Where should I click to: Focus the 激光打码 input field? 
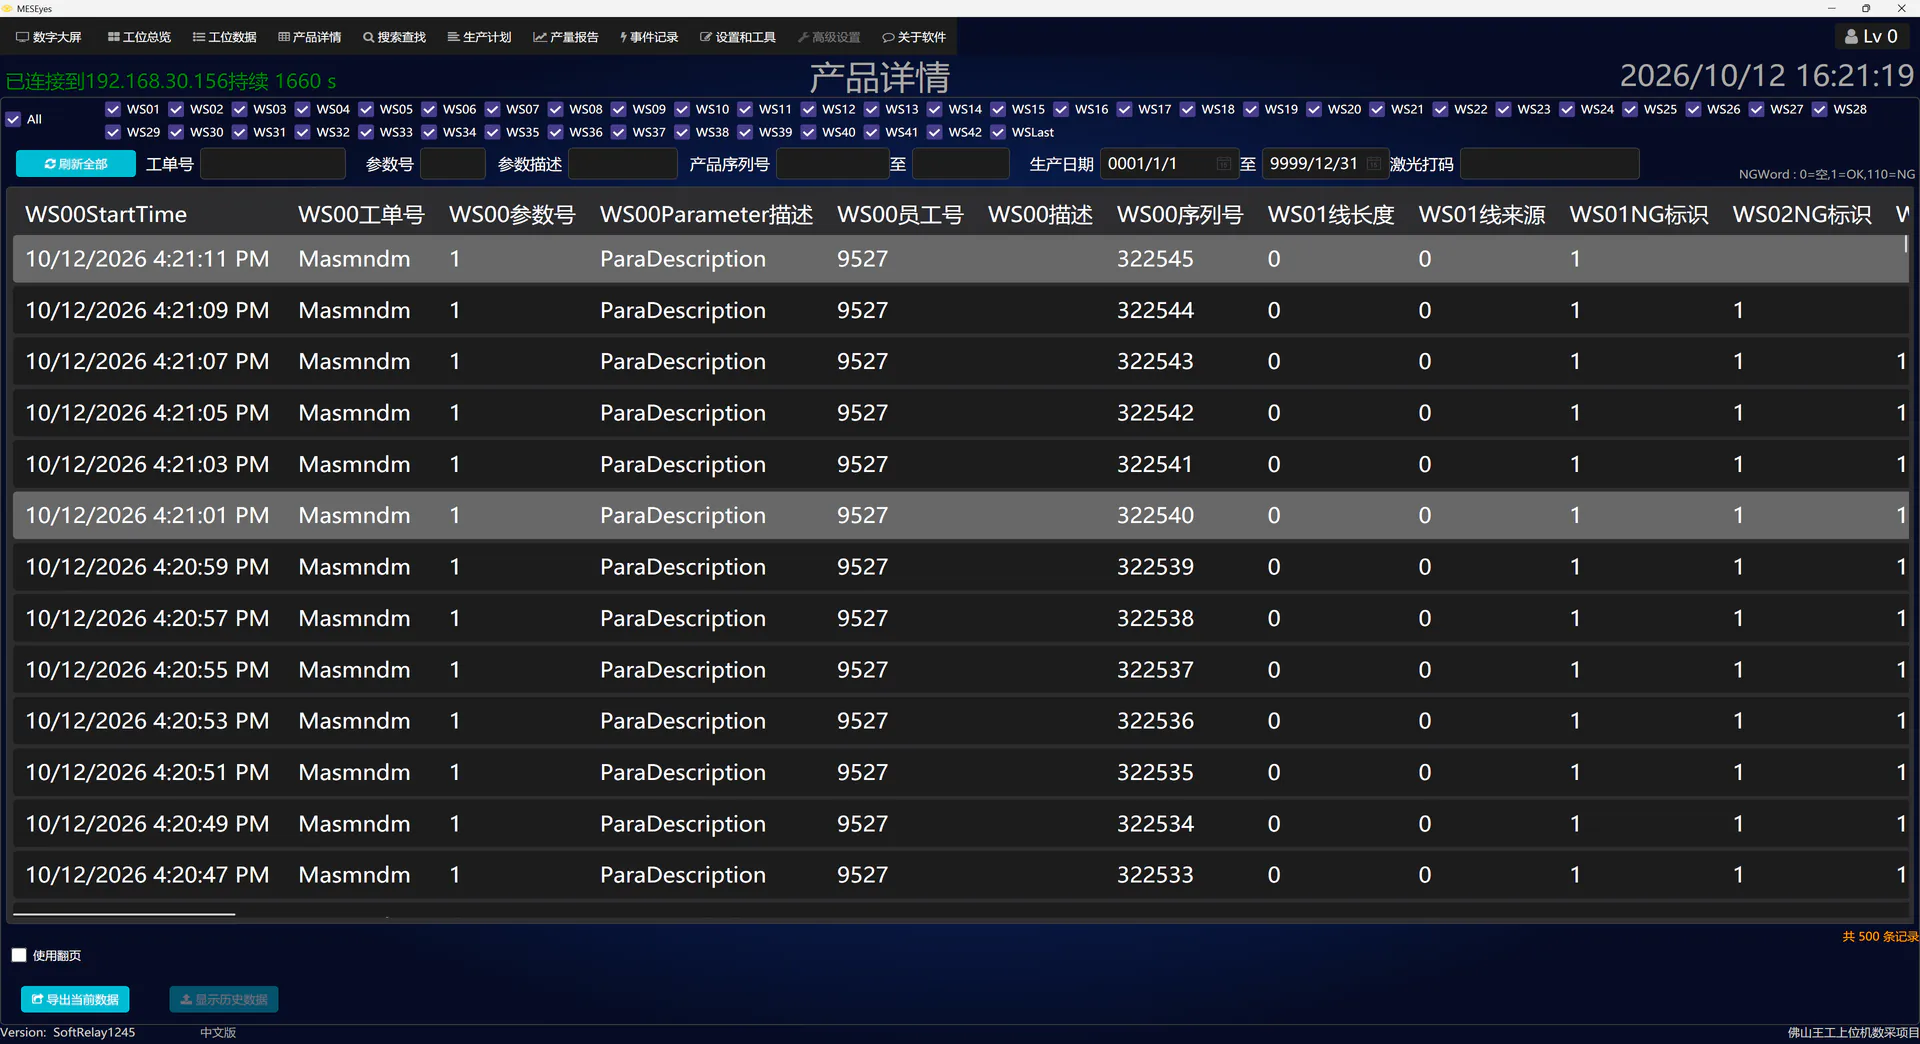coord(1550,164)
